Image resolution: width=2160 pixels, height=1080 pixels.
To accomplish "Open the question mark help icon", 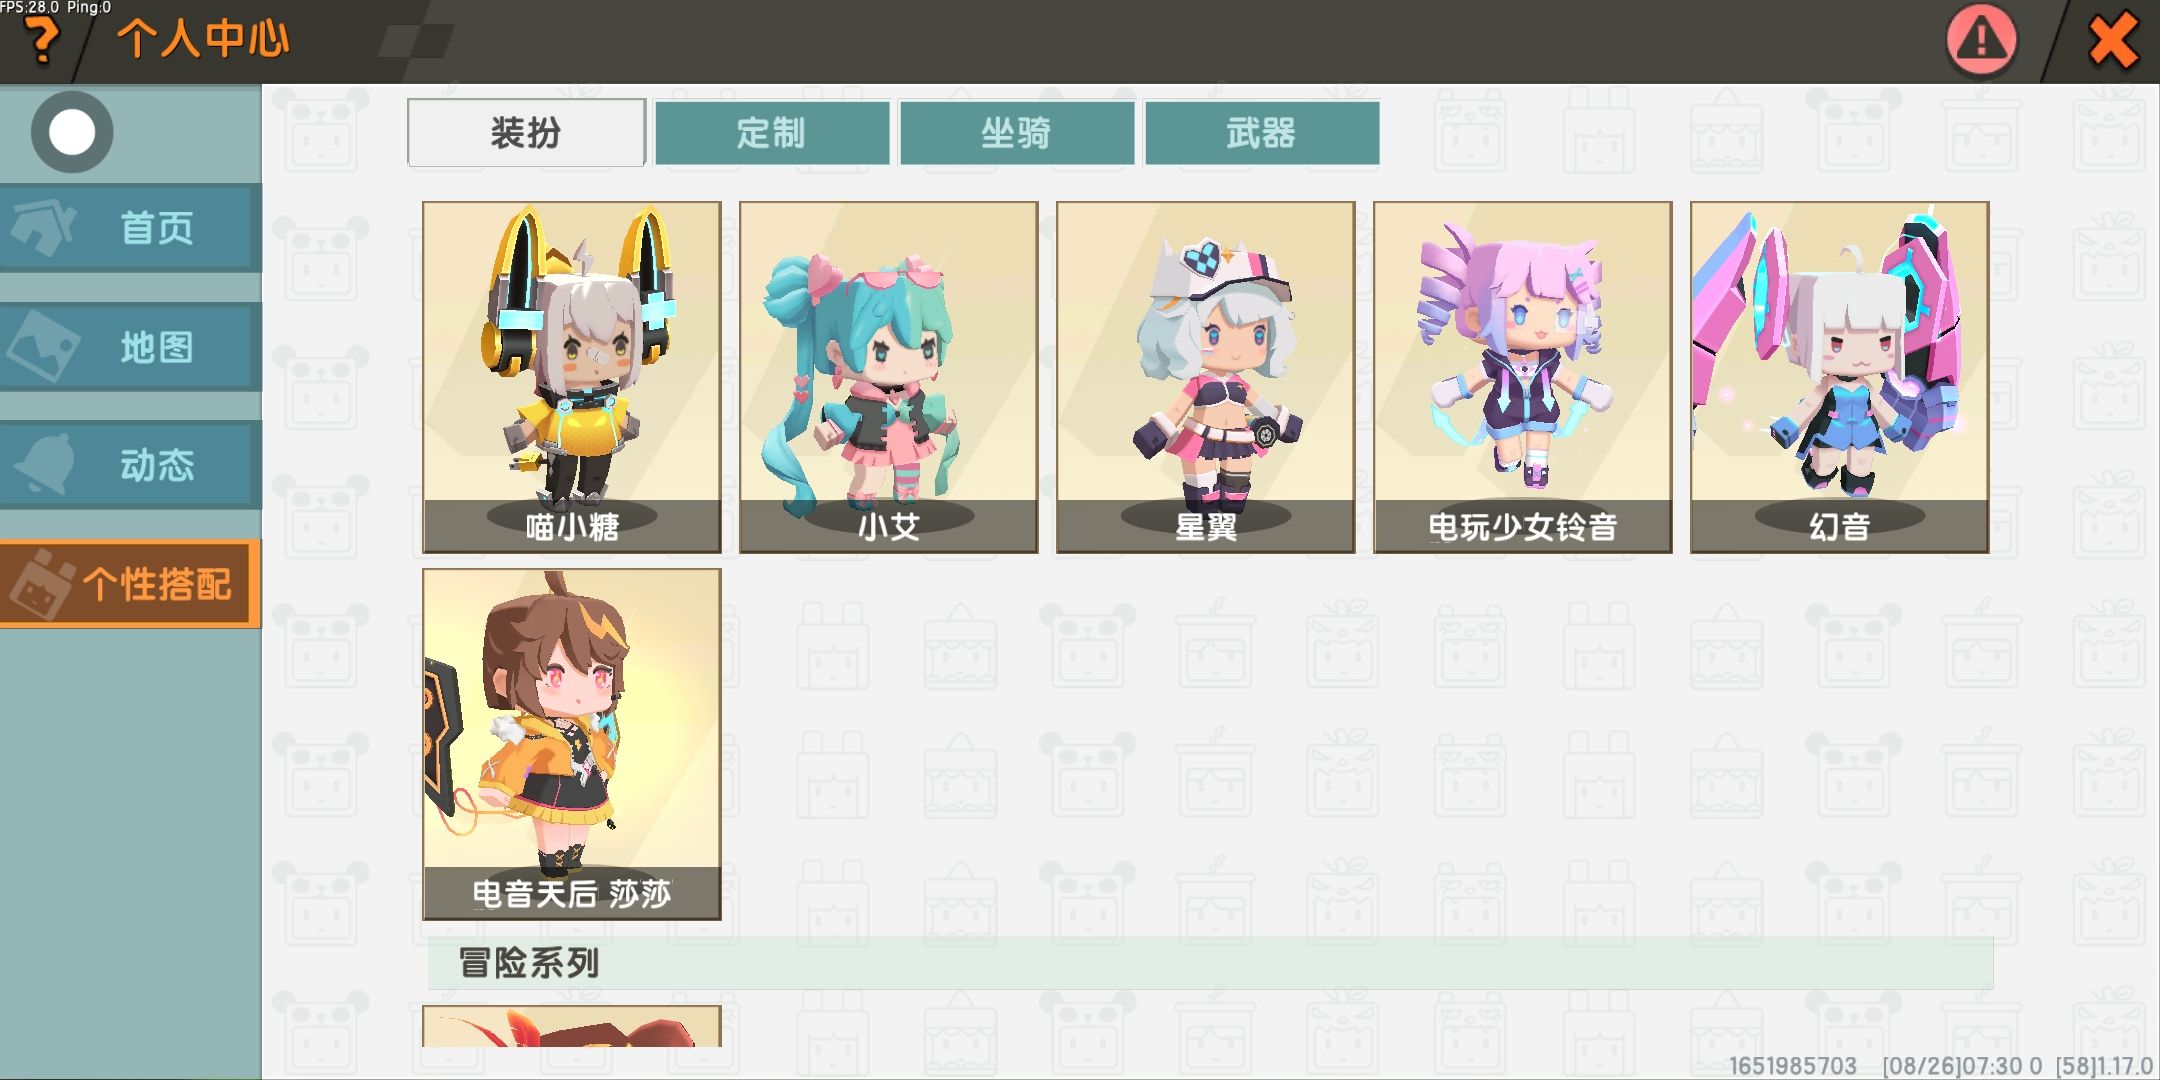I will (x=42, y=42).
